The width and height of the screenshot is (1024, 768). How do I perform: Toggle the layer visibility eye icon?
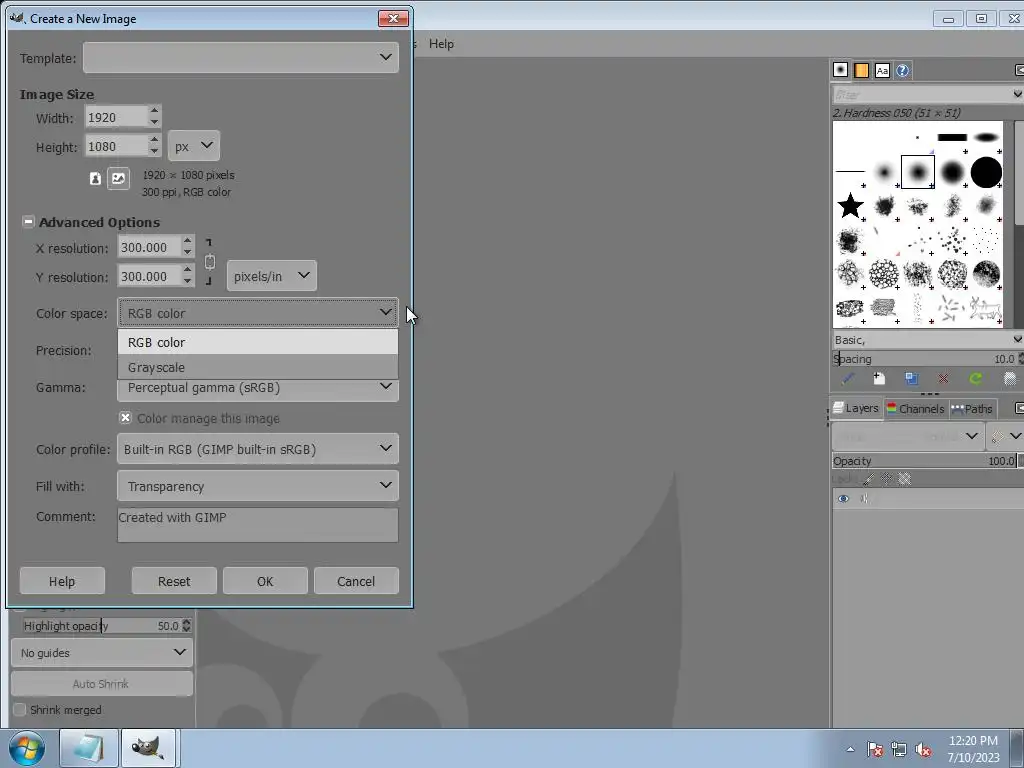coord(844,498)
